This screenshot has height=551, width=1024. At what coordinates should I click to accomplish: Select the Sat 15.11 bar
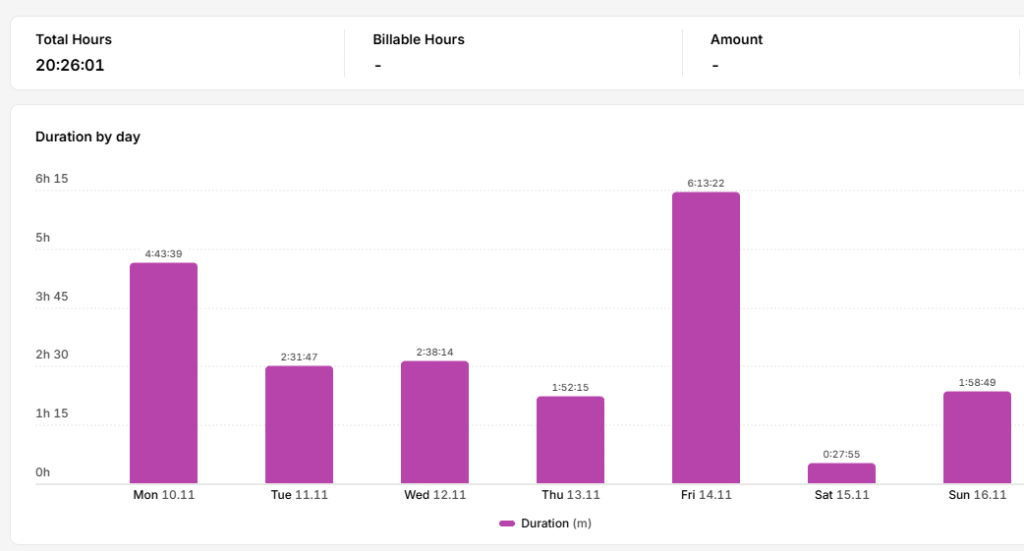841,473
